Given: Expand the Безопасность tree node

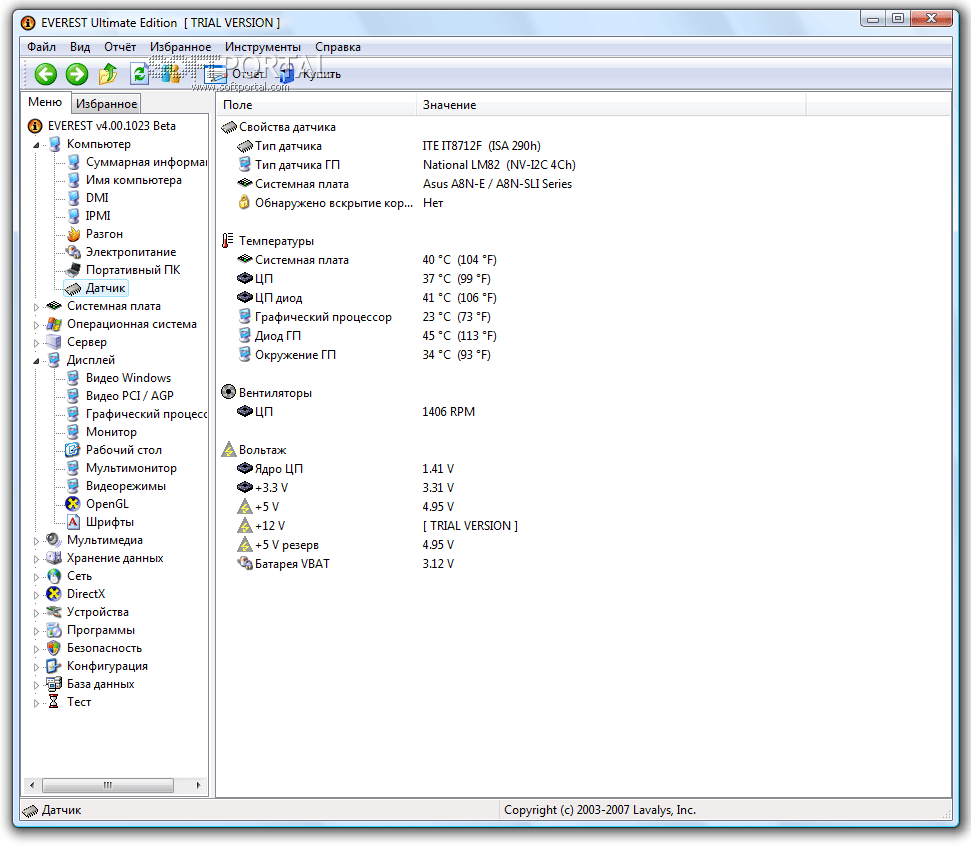Looking at the screenshot, I should [36, 649].
